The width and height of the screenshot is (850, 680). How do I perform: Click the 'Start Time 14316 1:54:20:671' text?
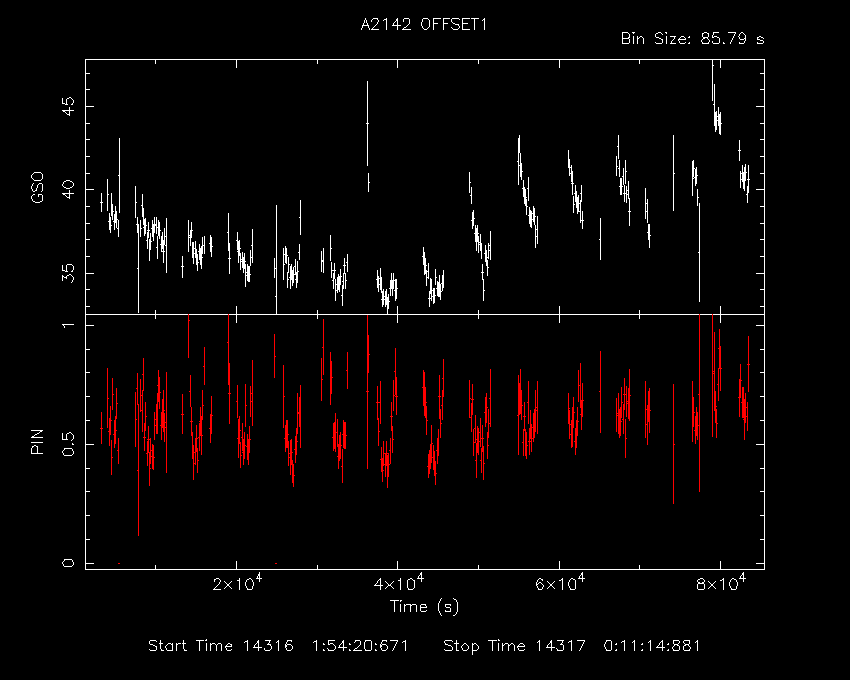279,646
